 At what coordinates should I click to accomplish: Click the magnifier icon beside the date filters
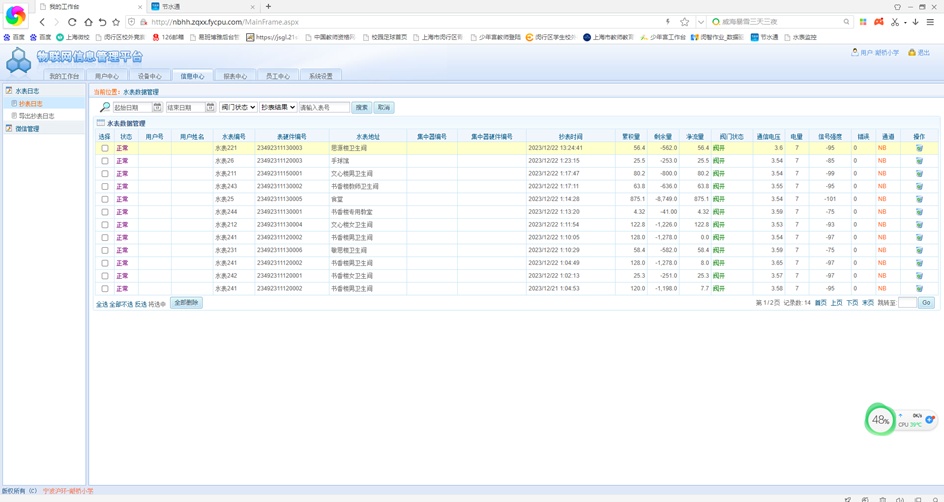pos(105,107)
